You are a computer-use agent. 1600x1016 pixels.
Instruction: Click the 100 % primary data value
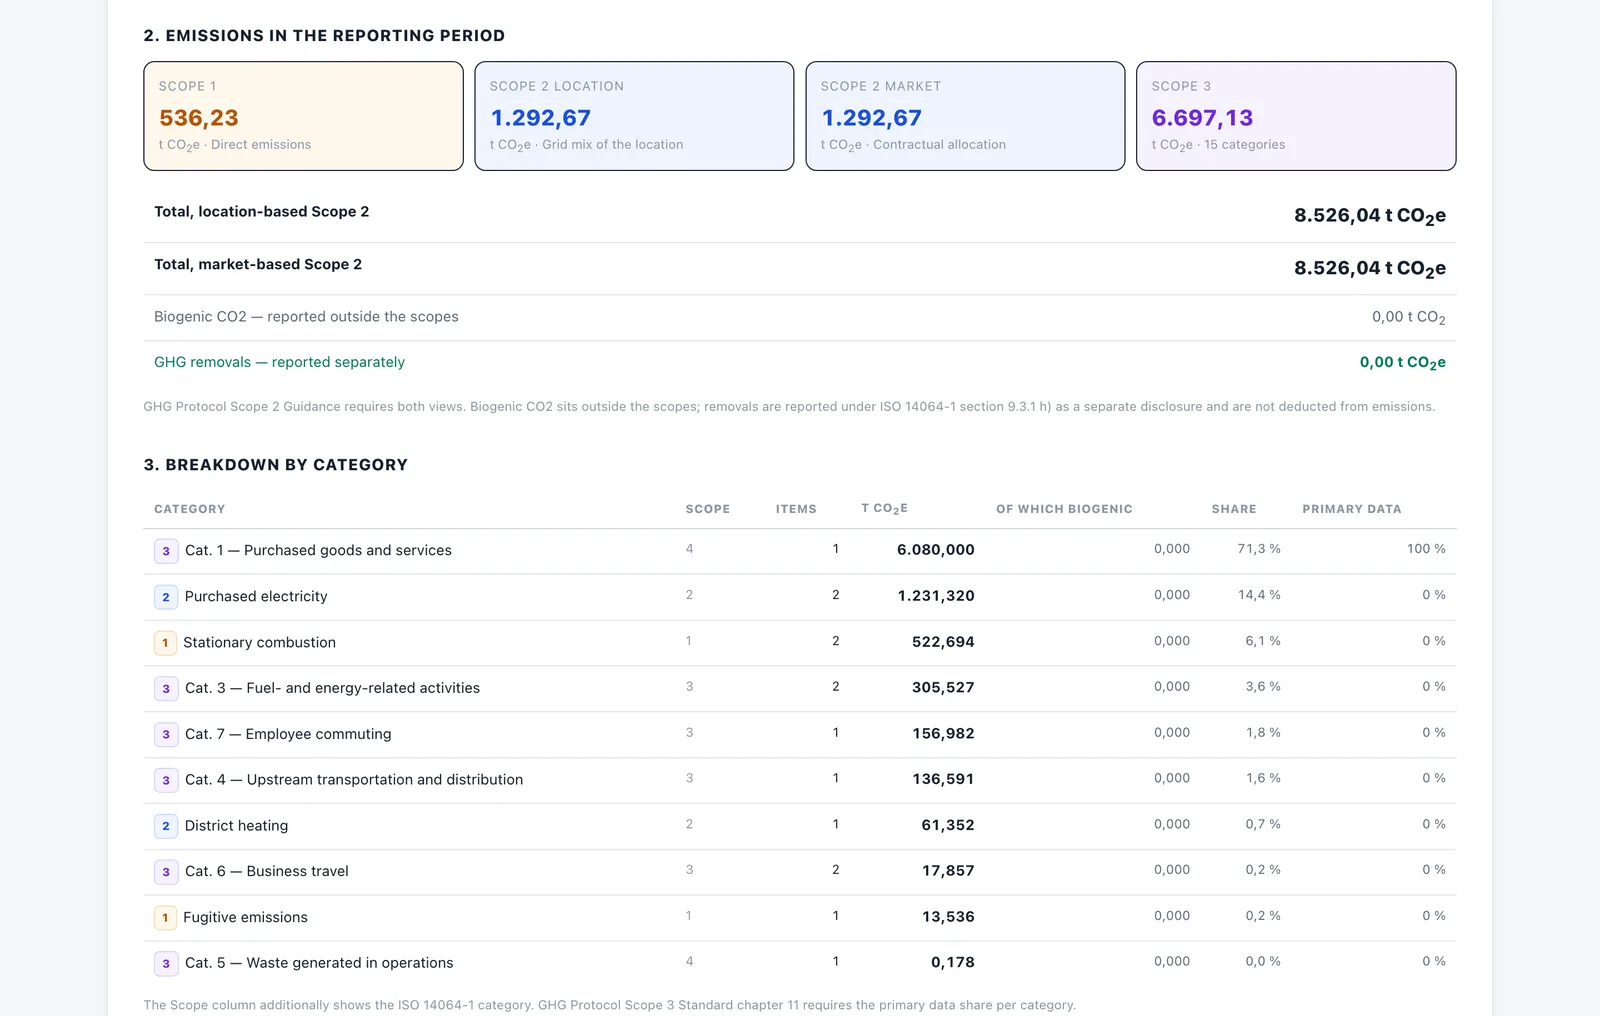coord(1426,549)
